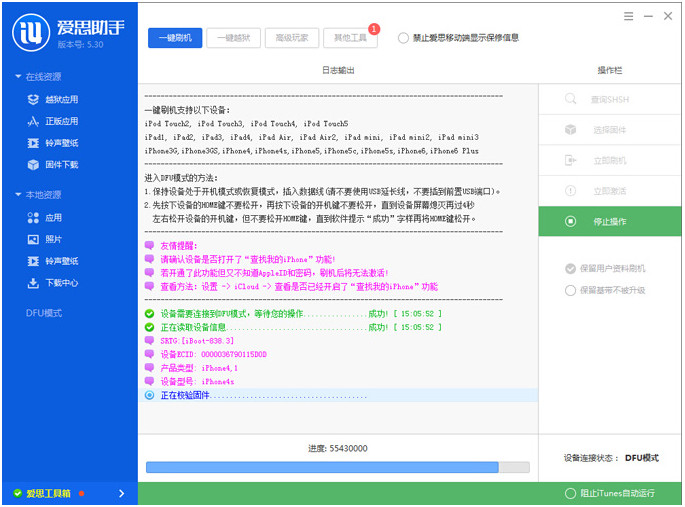The height and width of the screenshot is (507, 685).
Task: Switch to the 高级玩家 tab
Action: (x=292, y=38)
